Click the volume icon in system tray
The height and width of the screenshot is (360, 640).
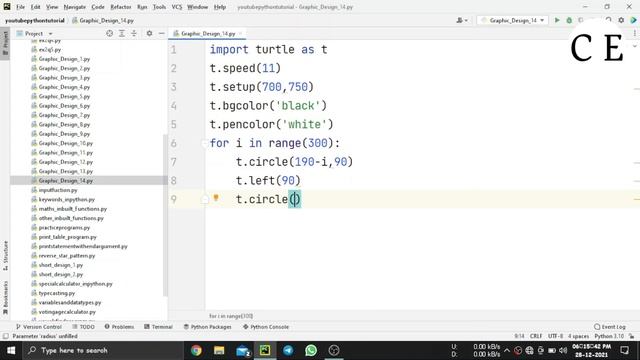(563, 350)
